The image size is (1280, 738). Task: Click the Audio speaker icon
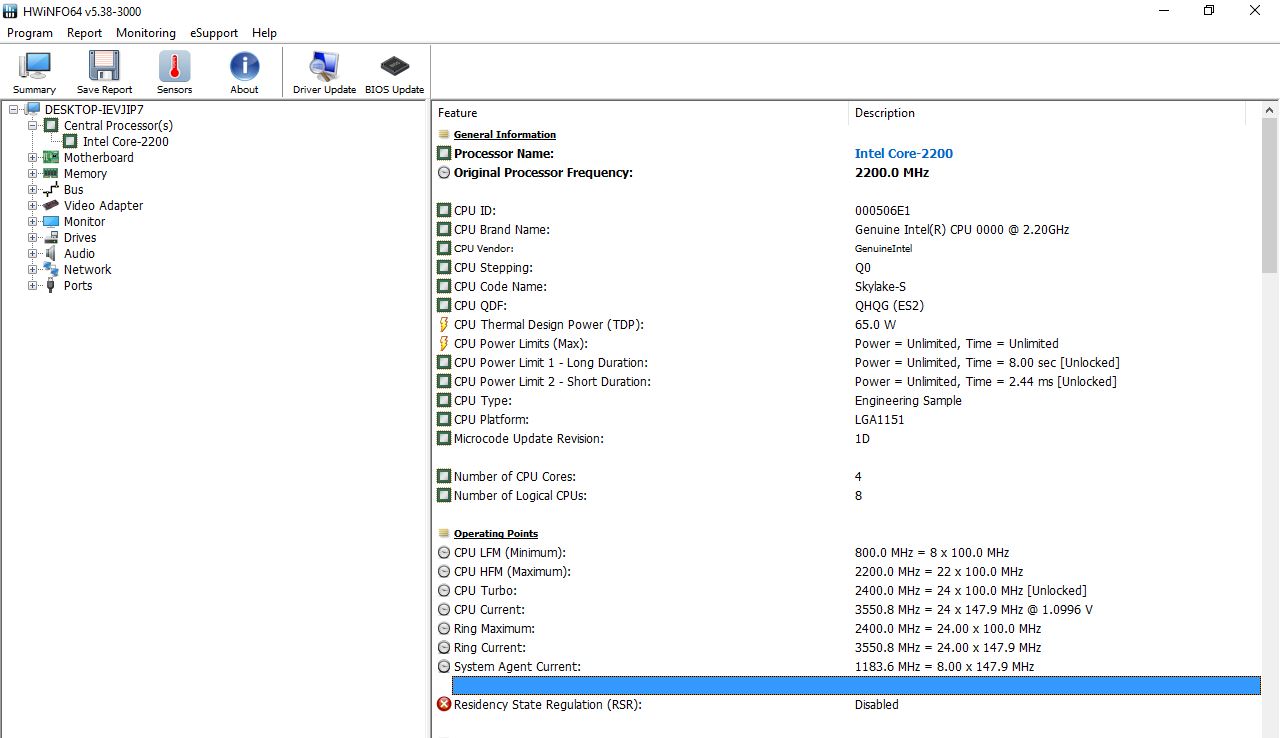click(51, 253)
